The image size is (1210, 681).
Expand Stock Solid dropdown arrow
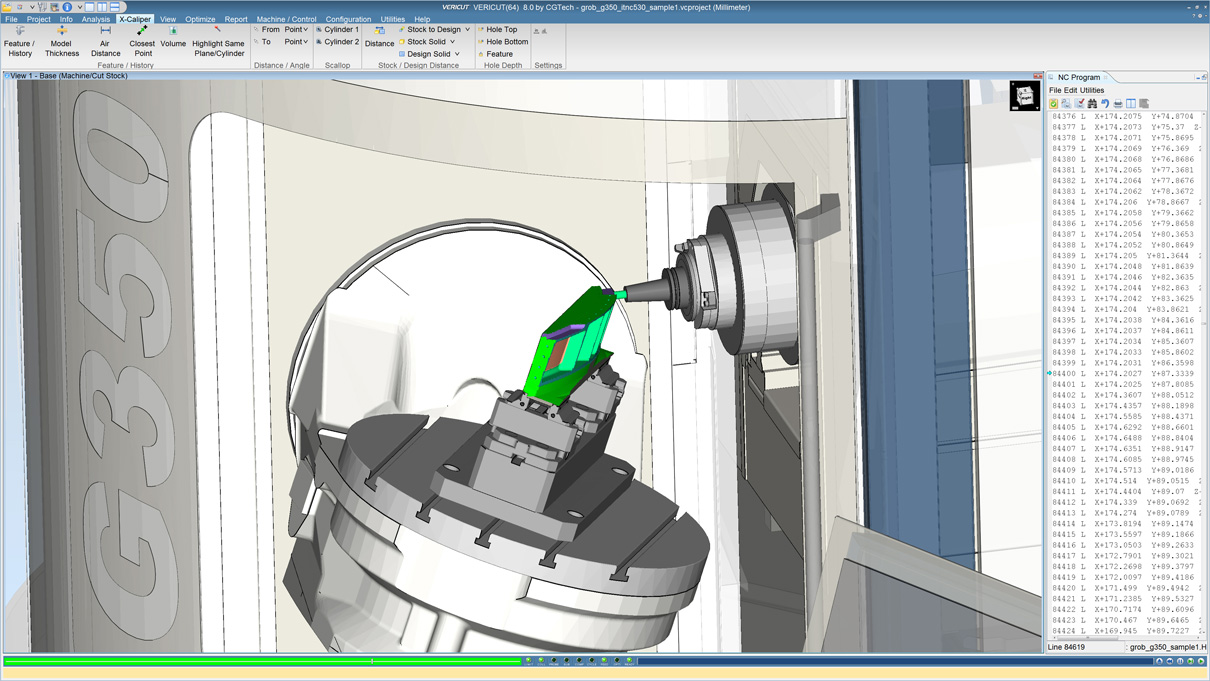coord(452,42)
